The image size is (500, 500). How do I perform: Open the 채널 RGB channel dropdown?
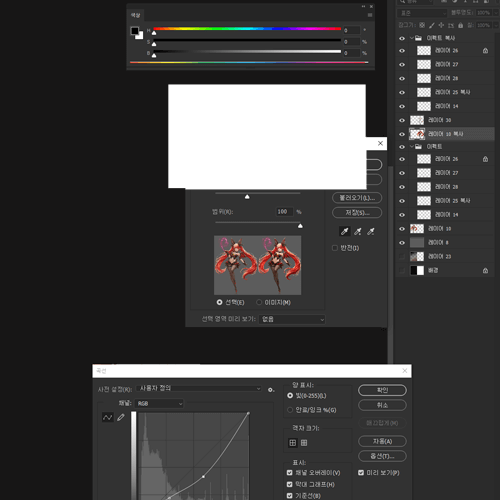pyautogui.click(x=159, y=403)
